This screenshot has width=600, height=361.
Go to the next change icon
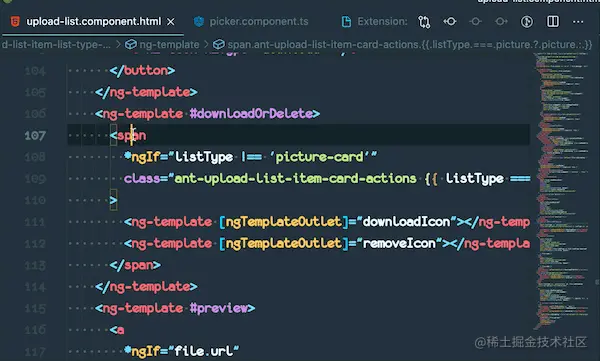(x=501, y=21)
